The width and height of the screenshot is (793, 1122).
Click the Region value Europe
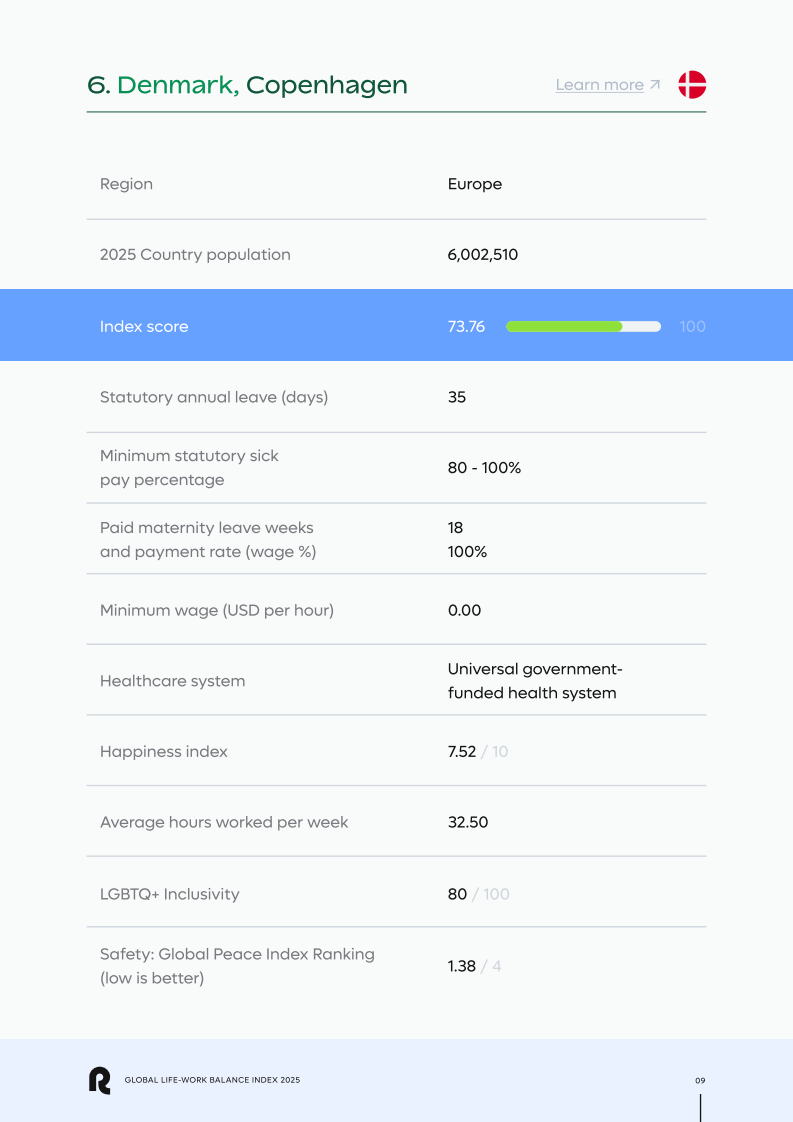click(x=475, y=184)
